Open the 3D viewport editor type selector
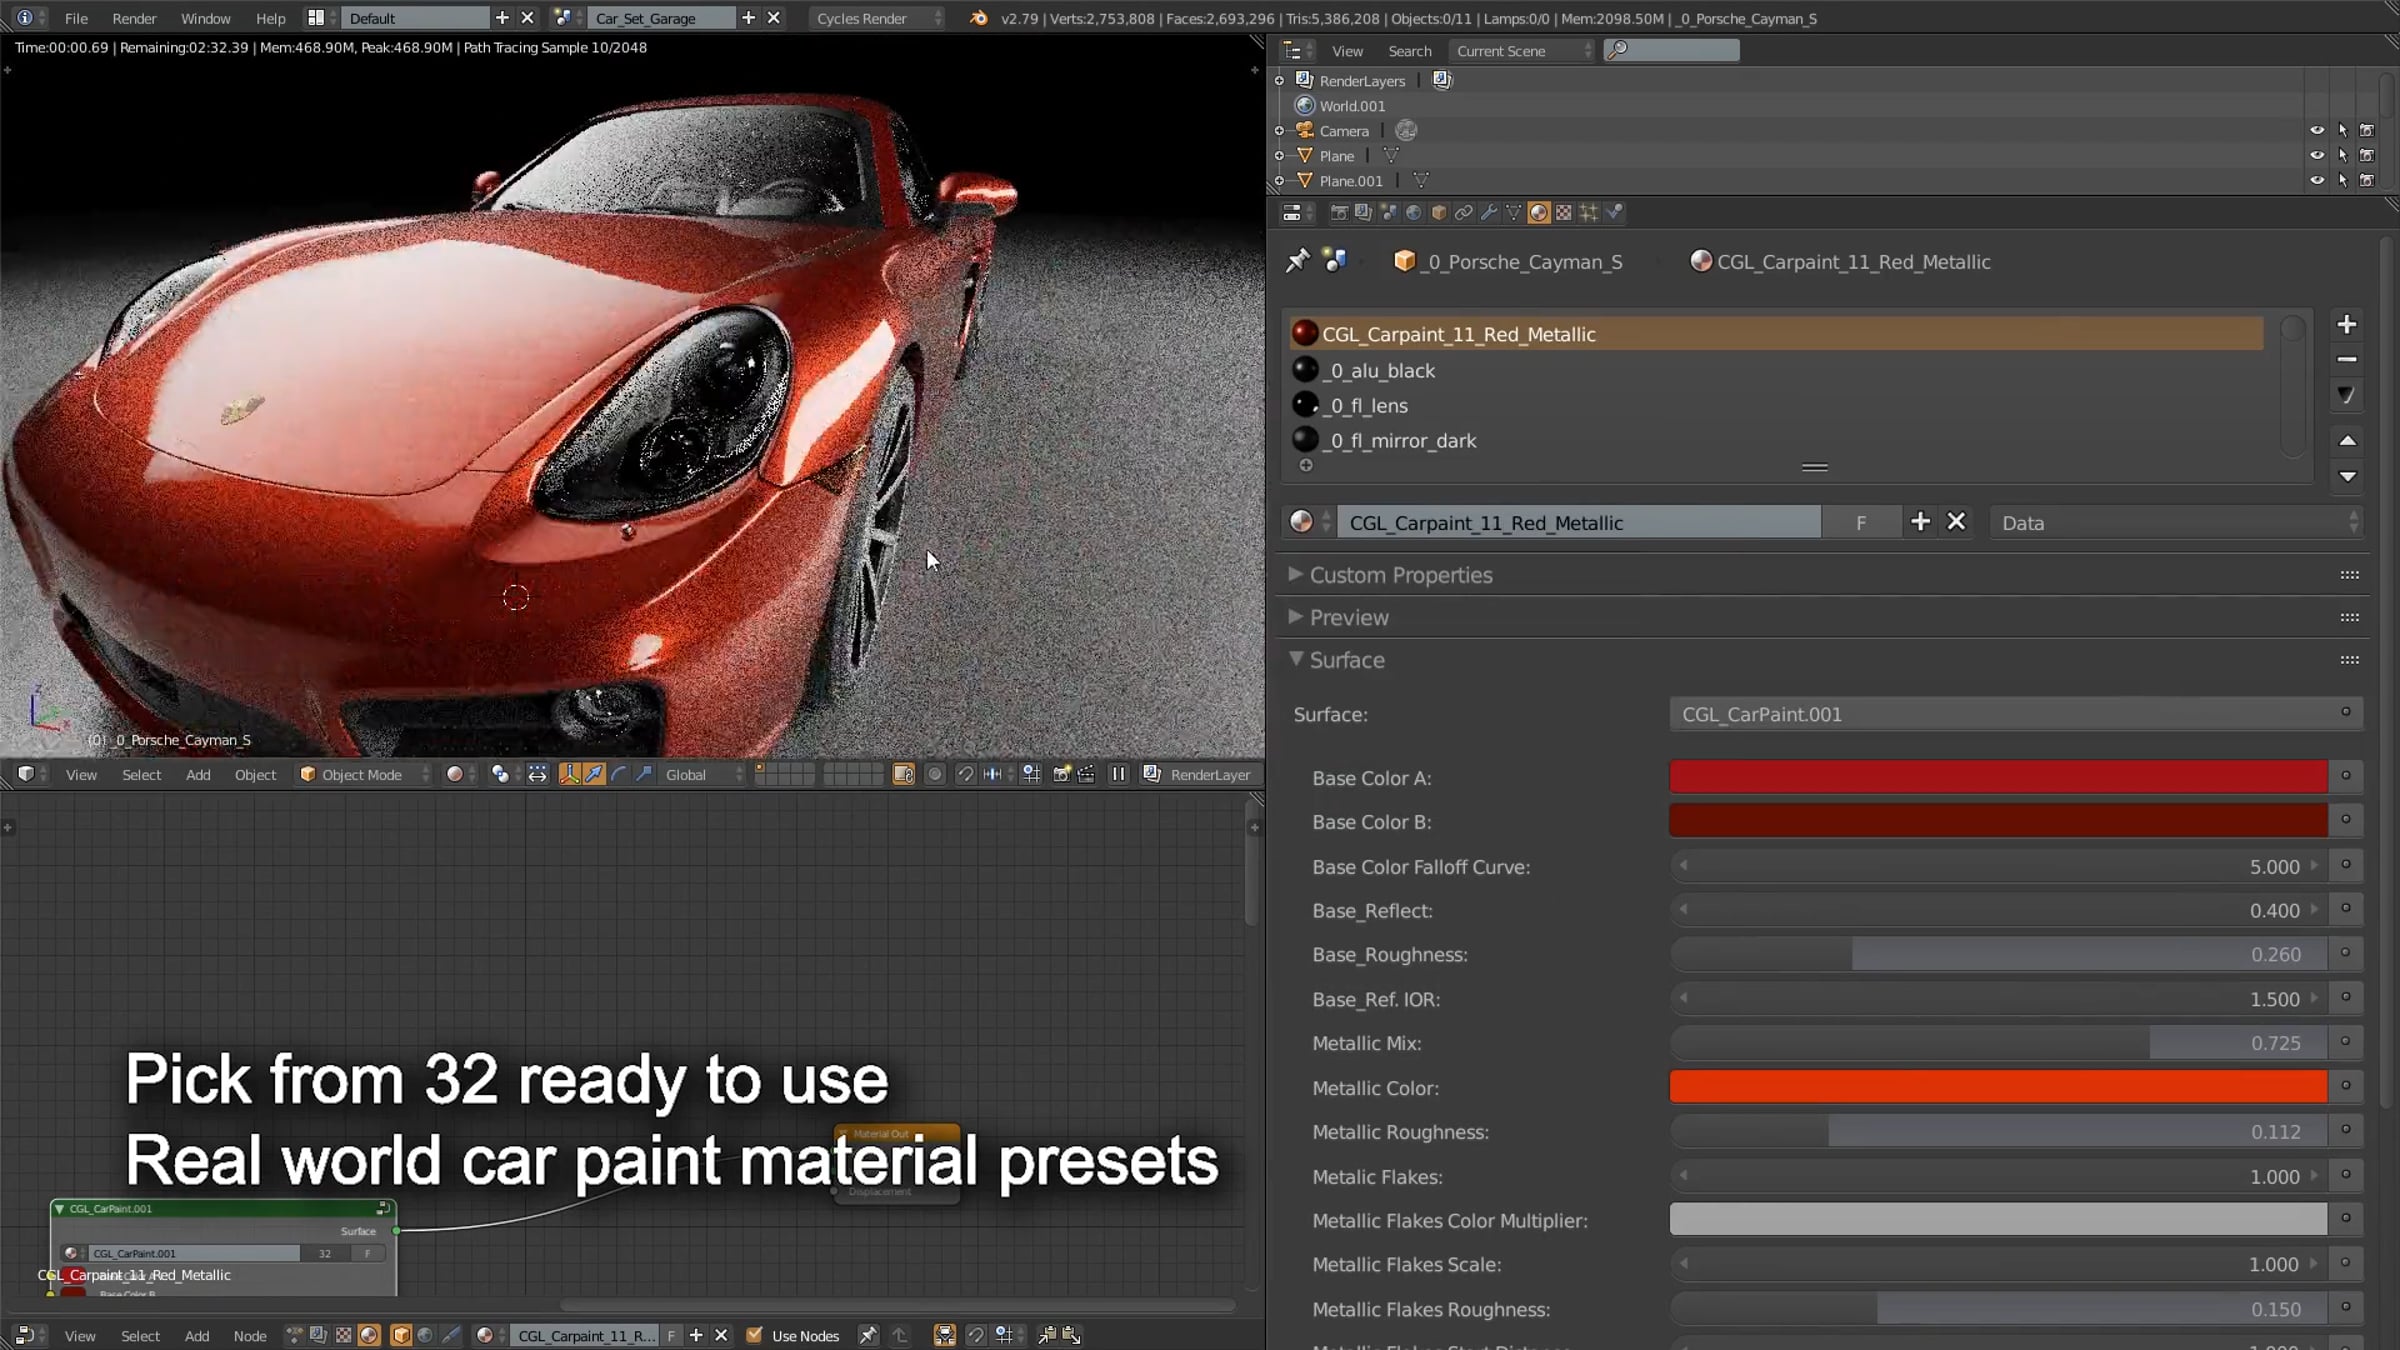This screenshot has width=2400, height=1350. point(30,774)
